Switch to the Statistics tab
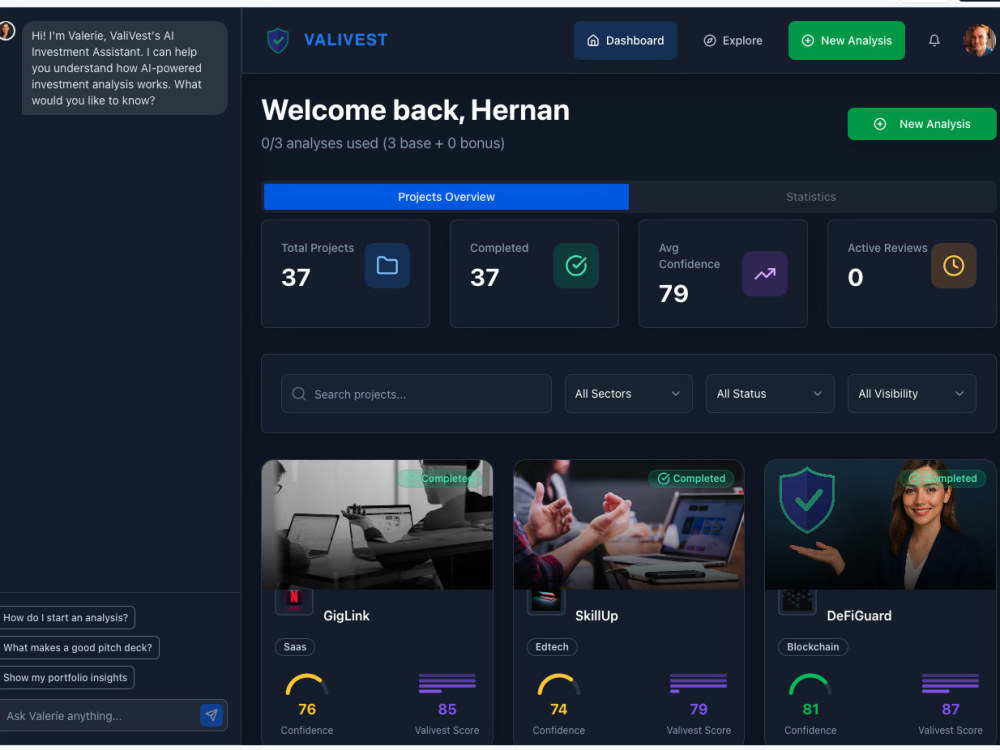This screenshot has height=750, width=1000. [811, 197]
